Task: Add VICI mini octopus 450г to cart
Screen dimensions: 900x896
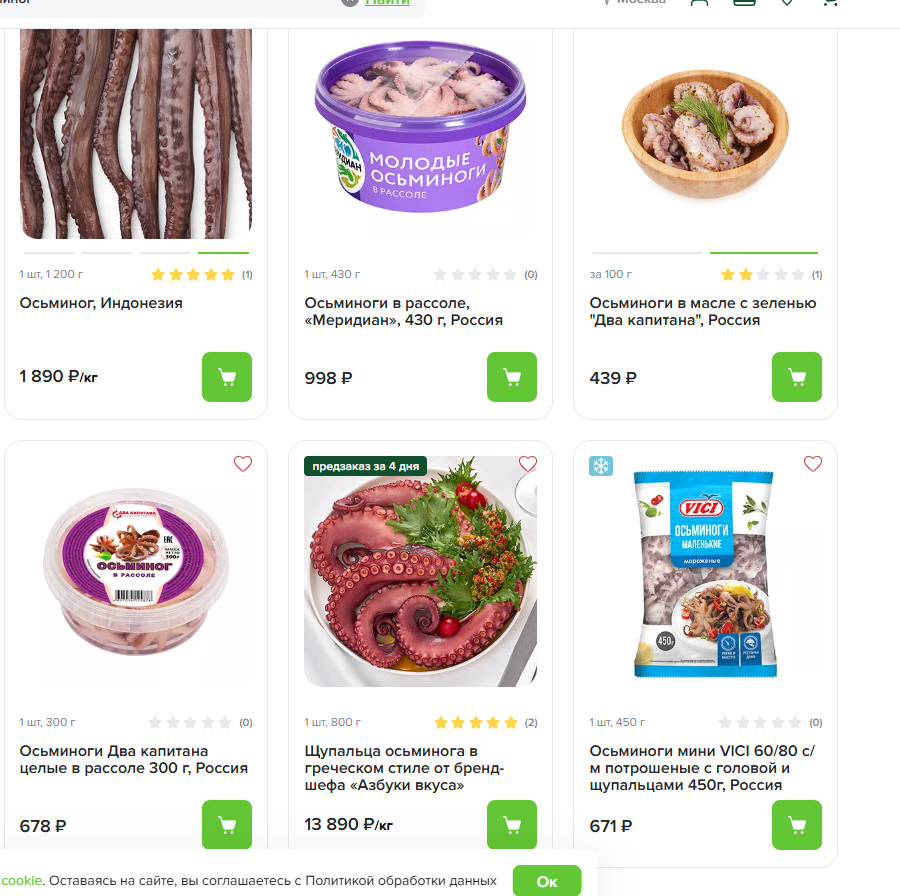Action: point(797,824)
